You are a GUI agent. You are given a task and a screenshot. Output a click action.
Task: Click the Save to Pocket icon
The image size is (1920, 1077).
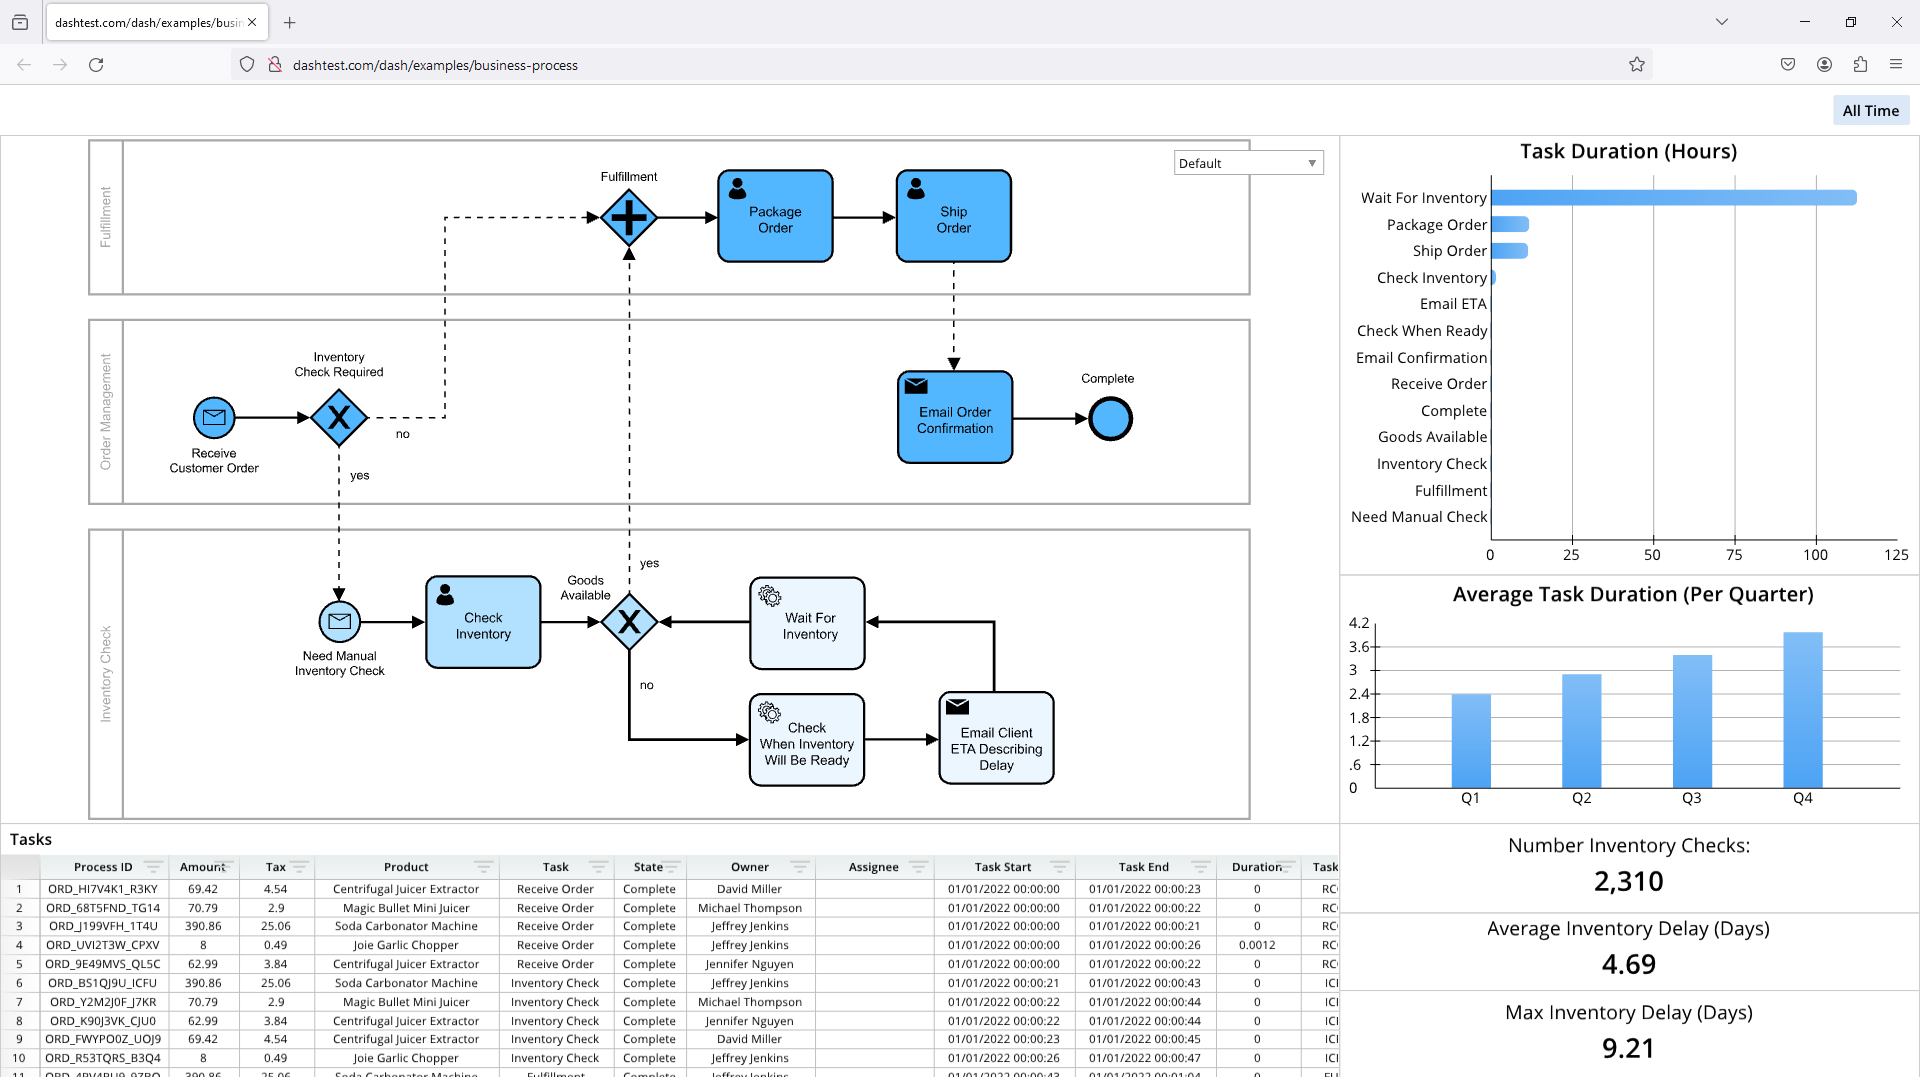pos(1788,65)
